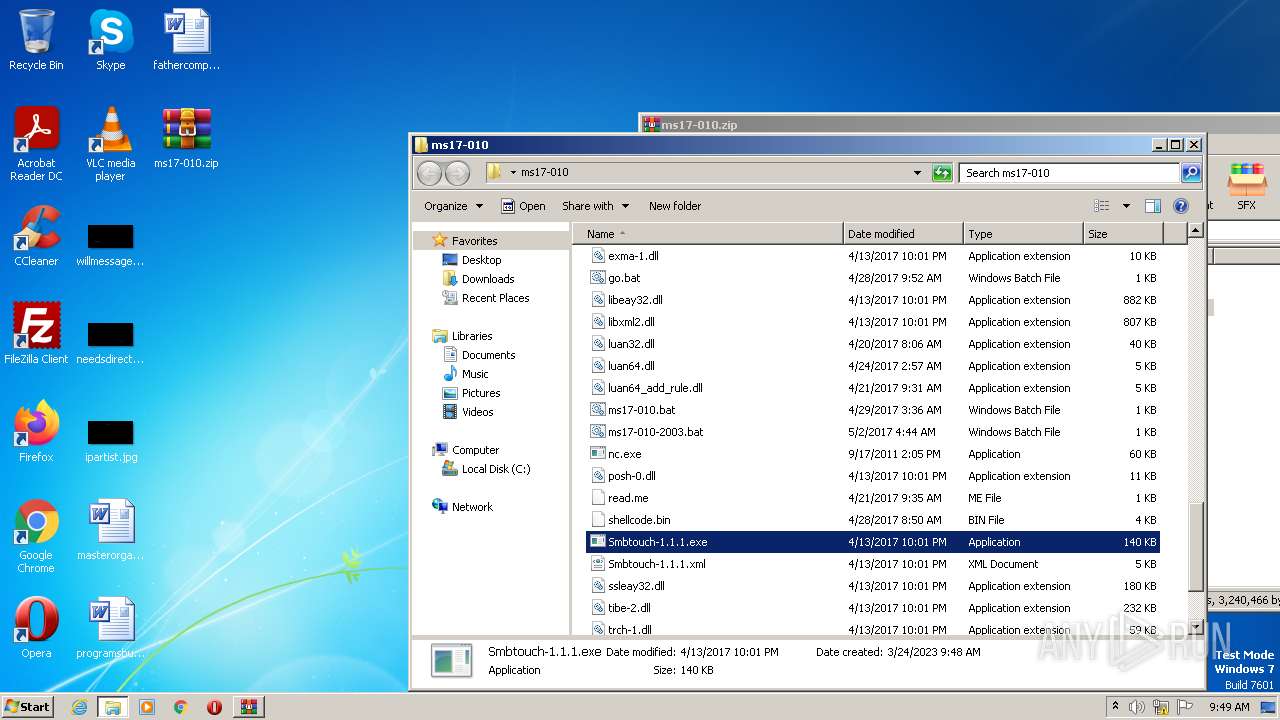The height and width of the screenshot is (720, 1280).
Task: Select the VLC media player desktop icon
Action: (x=110, y=144)
